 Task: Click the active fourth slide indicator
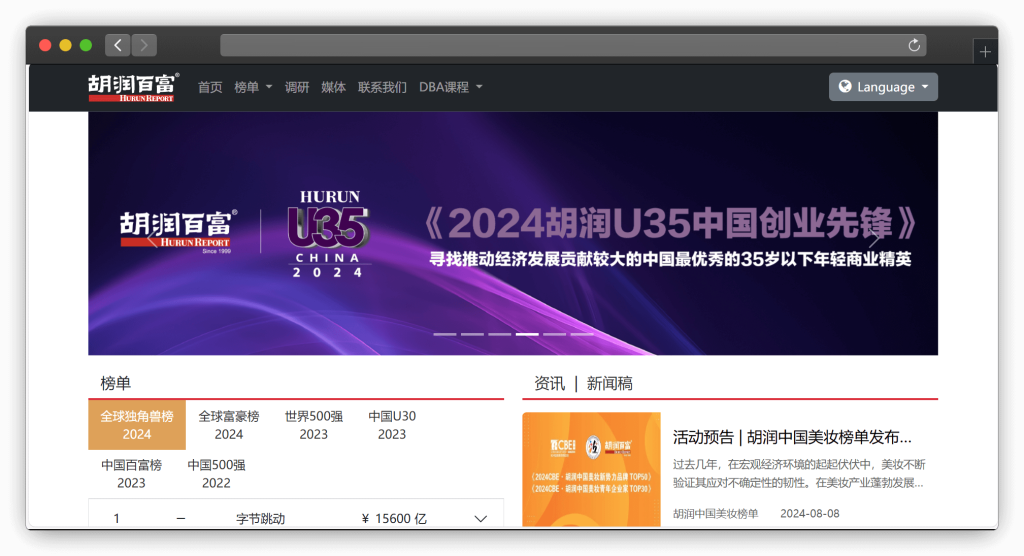coord(527,334)
